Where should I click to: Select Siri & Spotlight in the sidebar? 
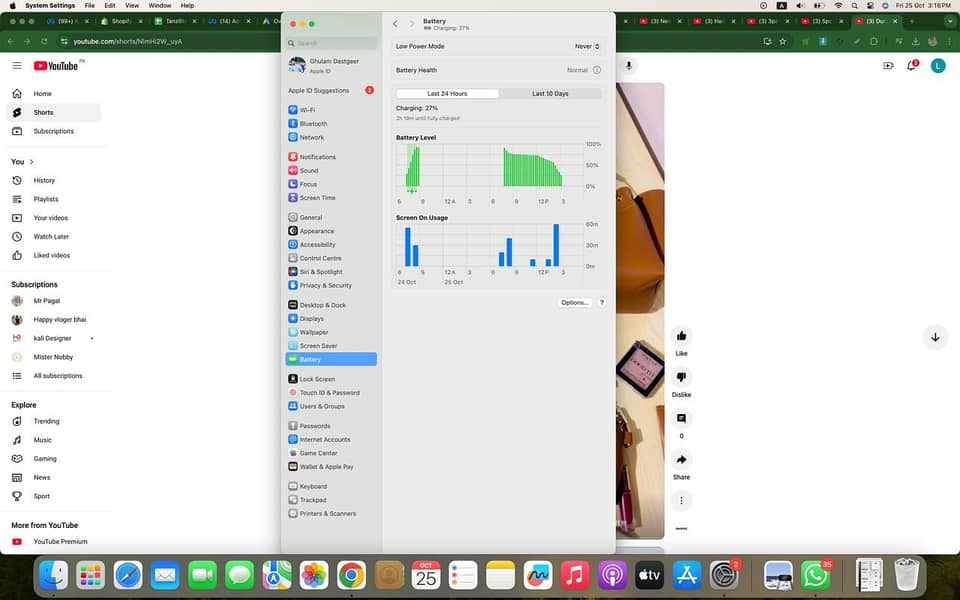pyautogui.click(x=320, y=272)
